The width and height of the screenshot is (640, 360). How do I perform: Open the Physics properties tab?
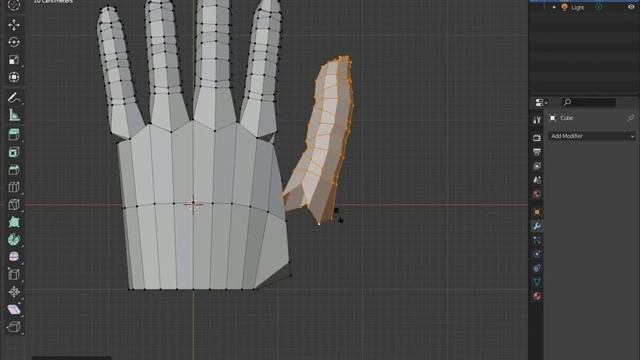(x=537, y=254)
